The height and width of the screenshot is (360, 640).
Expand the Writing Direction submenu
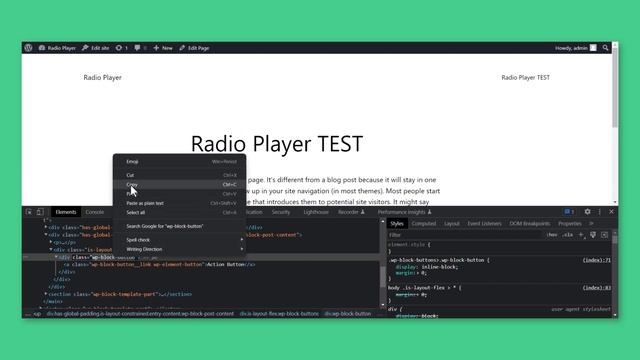pos(180,249)
